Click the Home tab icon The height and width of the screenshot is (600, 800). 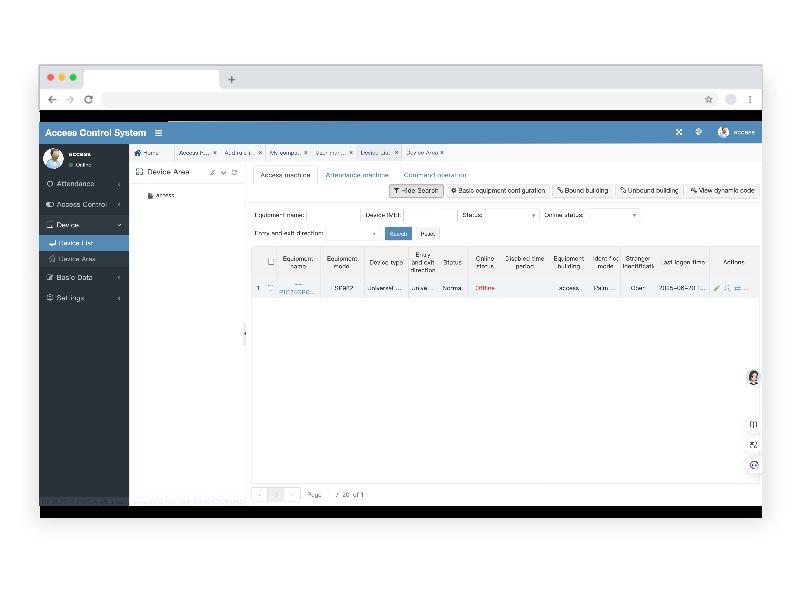pyautogui.click(x=138, y=153)
